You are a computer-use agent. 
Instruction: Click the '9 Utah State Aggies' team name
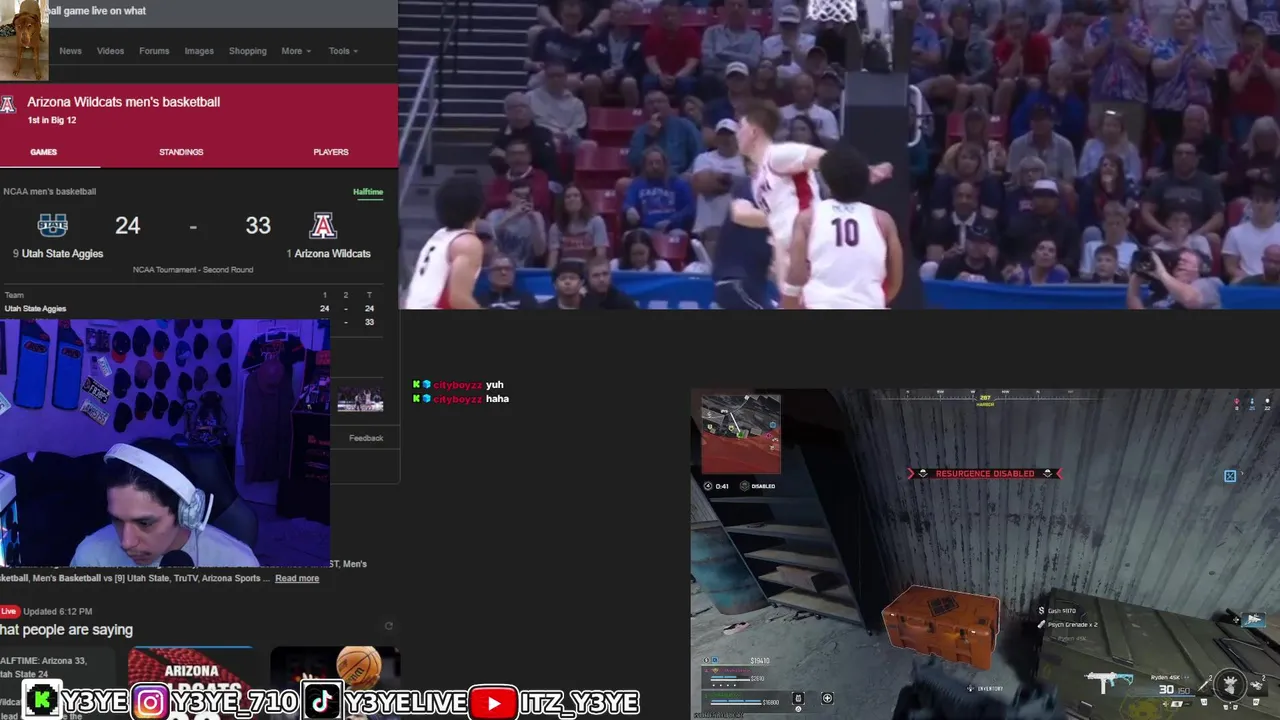(58, 254)
